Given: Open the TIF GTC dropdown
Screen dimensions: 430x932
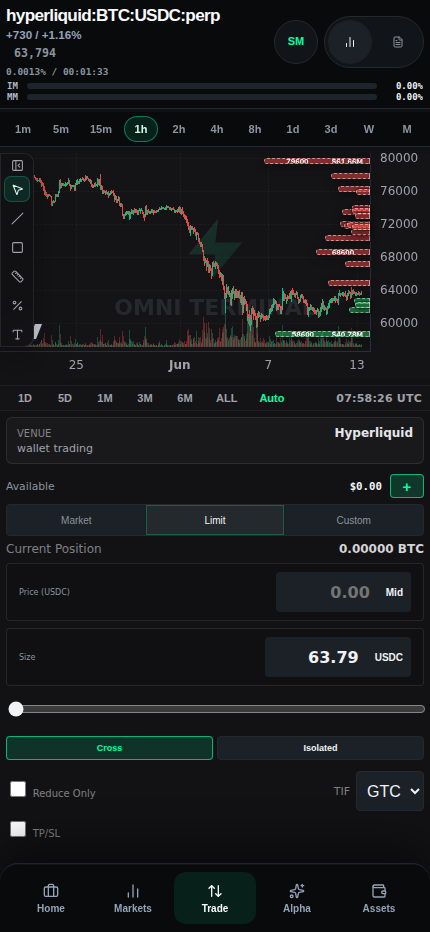Looking at the screenshot, I should [x=390, y=791].
